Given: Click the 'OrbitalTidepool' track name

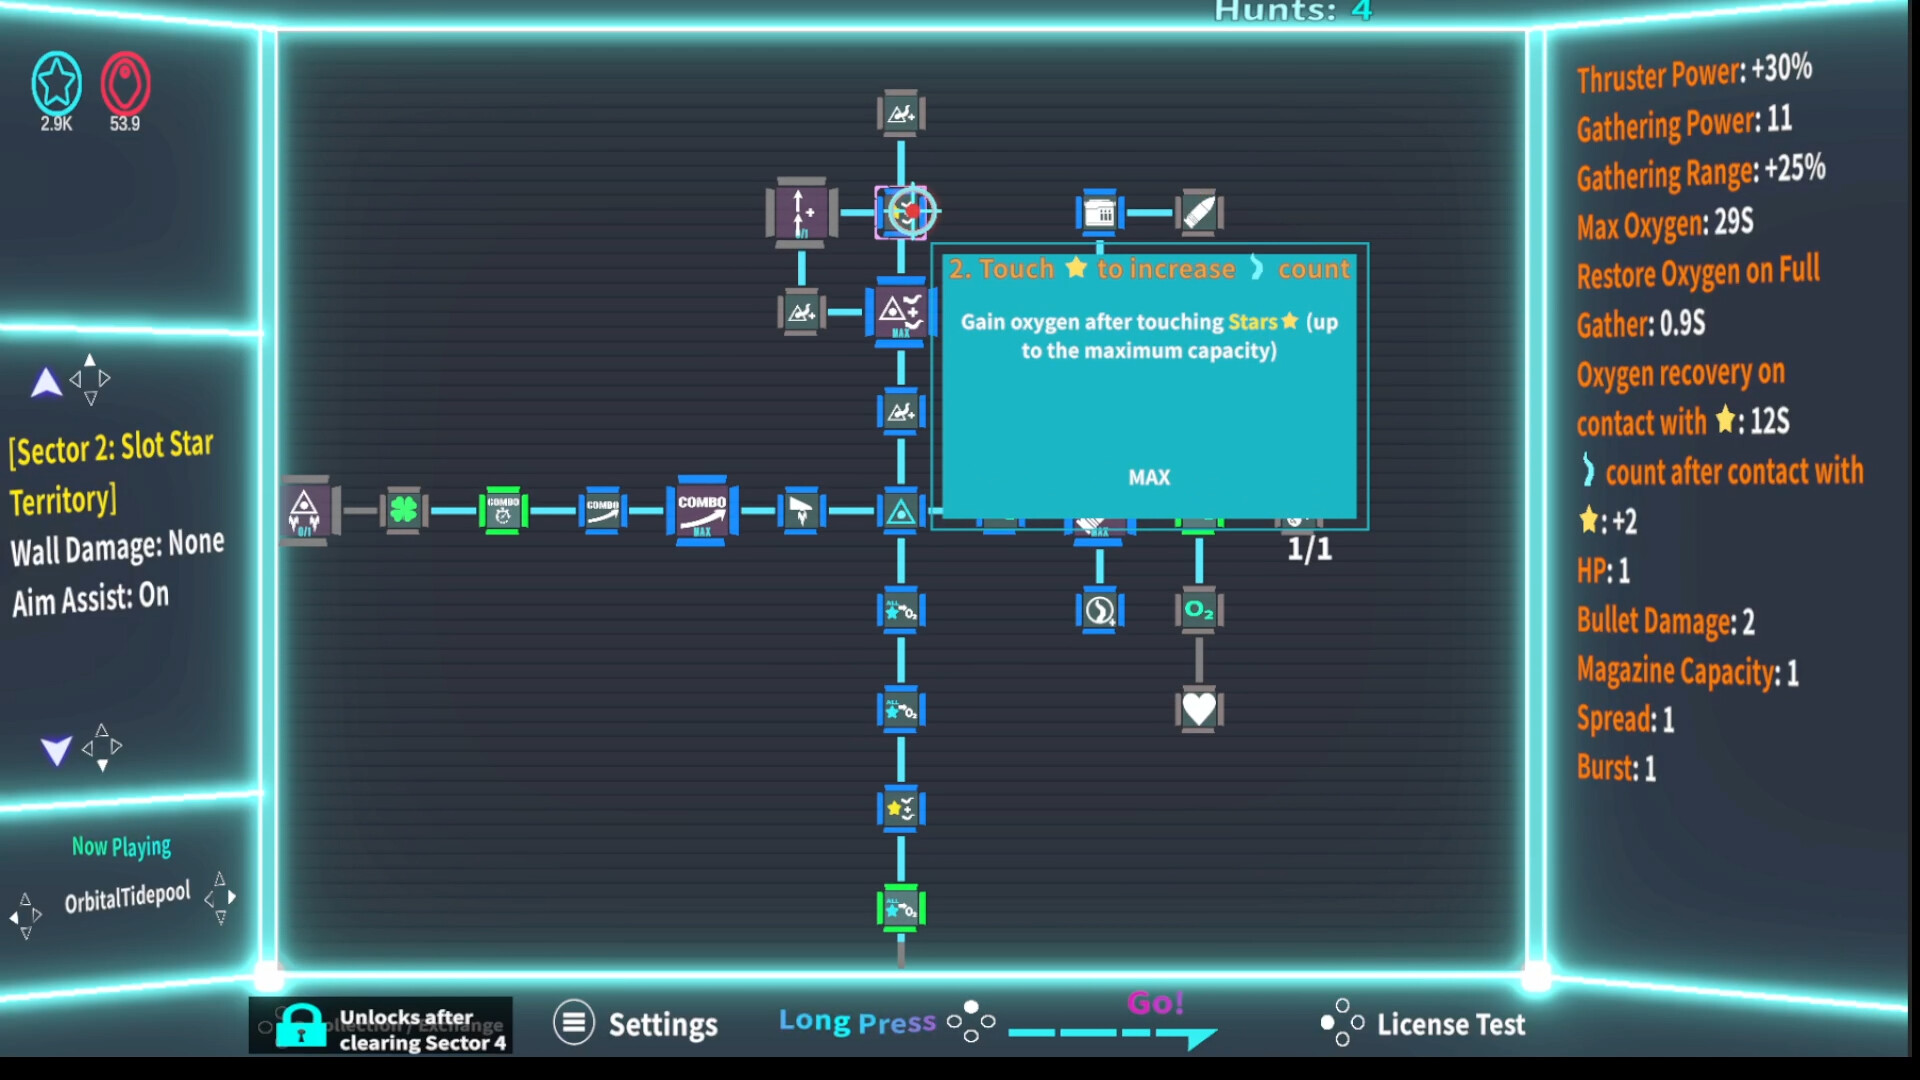Looking at the screenshot, I should tap(127, 897).
